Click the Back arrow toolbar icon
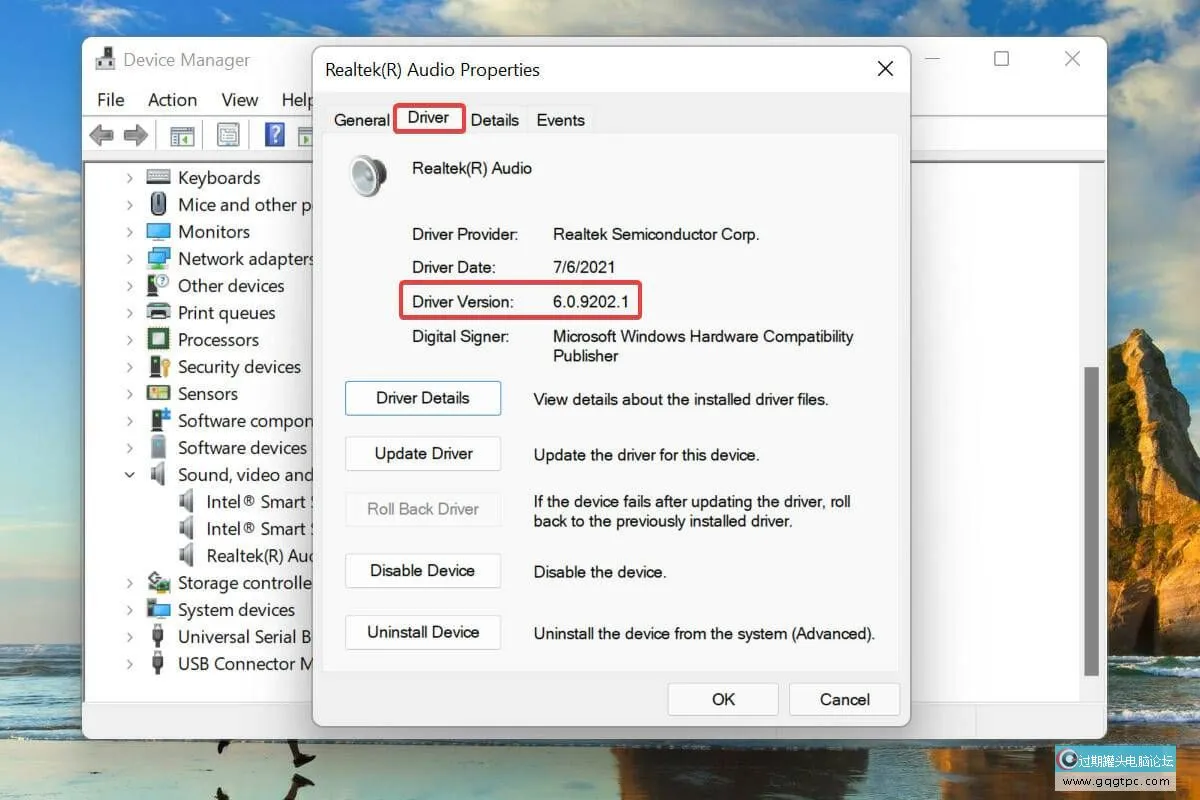1200x800 pixels. 101,135
